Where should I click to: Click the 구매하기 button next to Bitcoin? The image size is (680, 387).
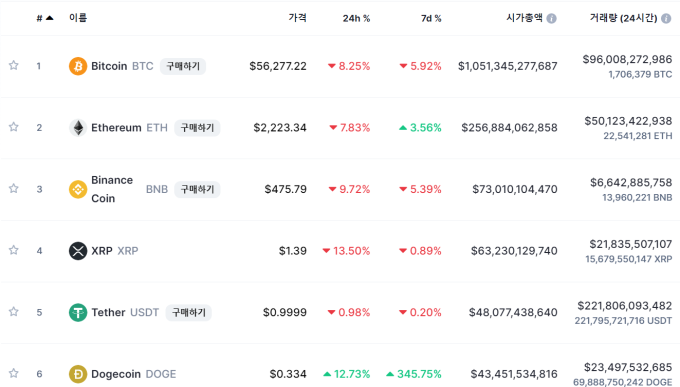[183, 66]
